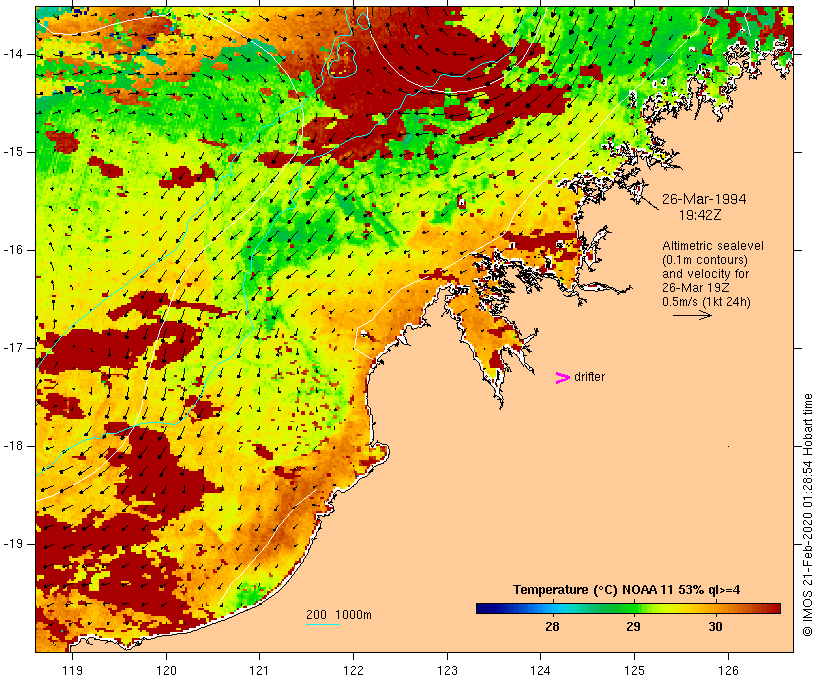
Task: Click the latitude axis label '-17'
Action: (13, 348)
